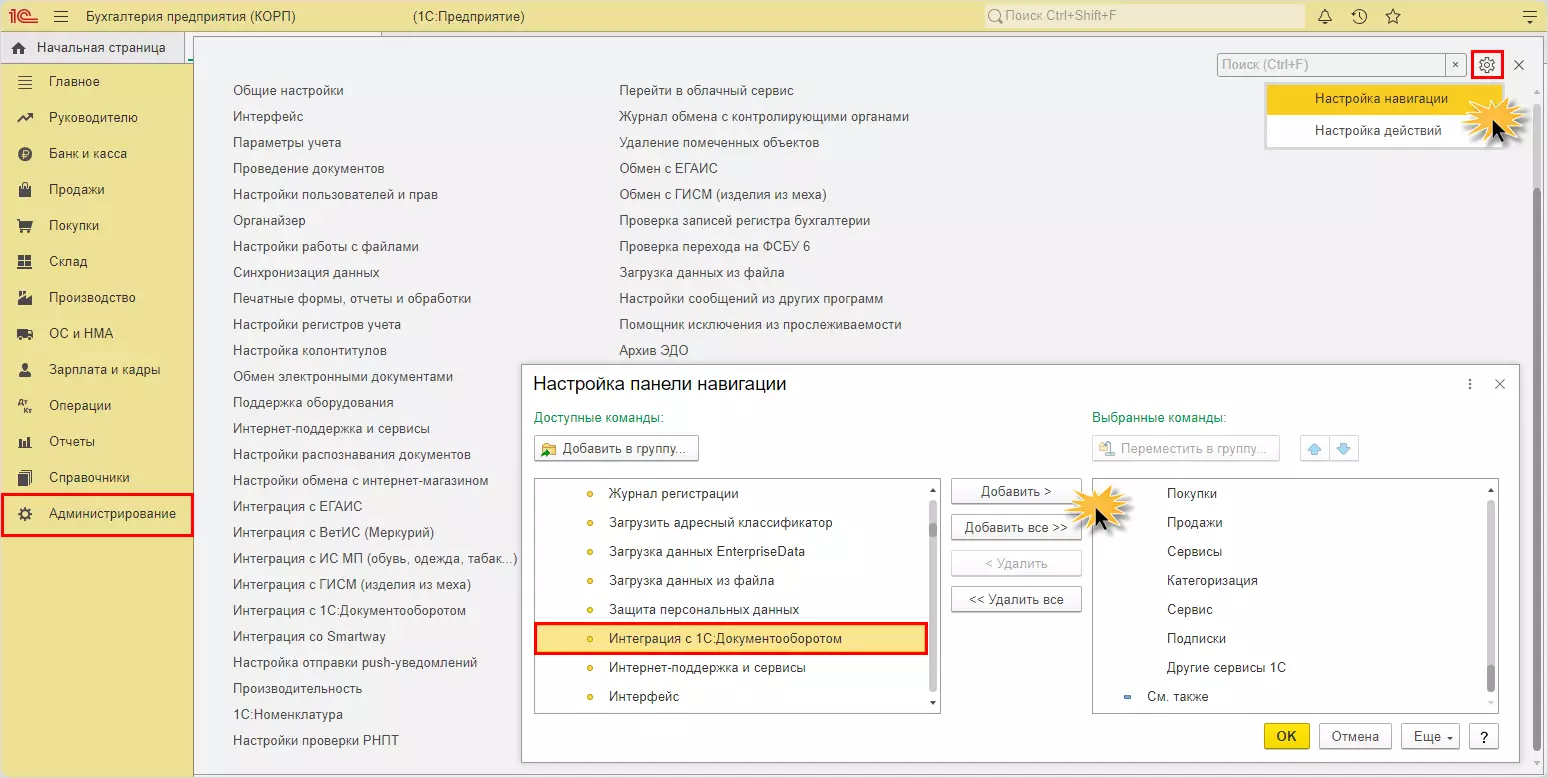Image resolution: width=1548 pixels, height=778 pixels.
Task: Click the Добавить все >> button
Action: (x=1016, y=528)
